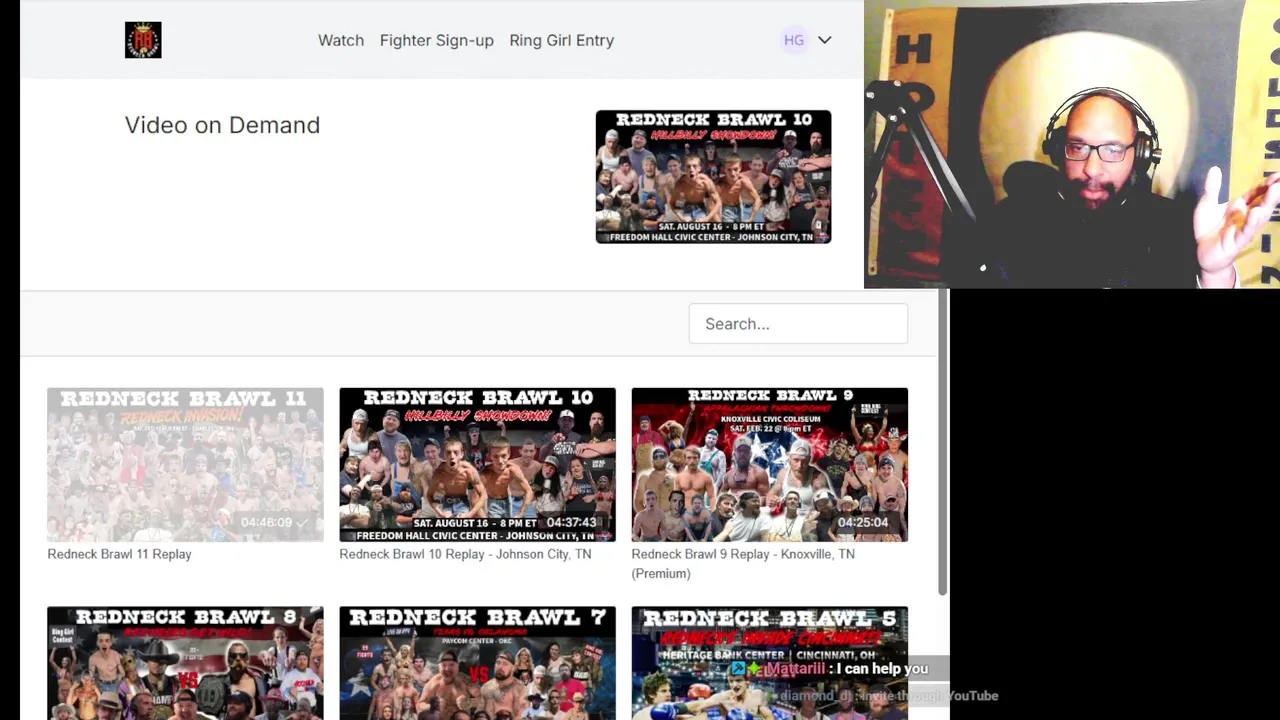Image resolution: width=1280 pixels, height=720 pixels.
Task: Click the 04:46:09 duration label
Action: tap(266, 523)
